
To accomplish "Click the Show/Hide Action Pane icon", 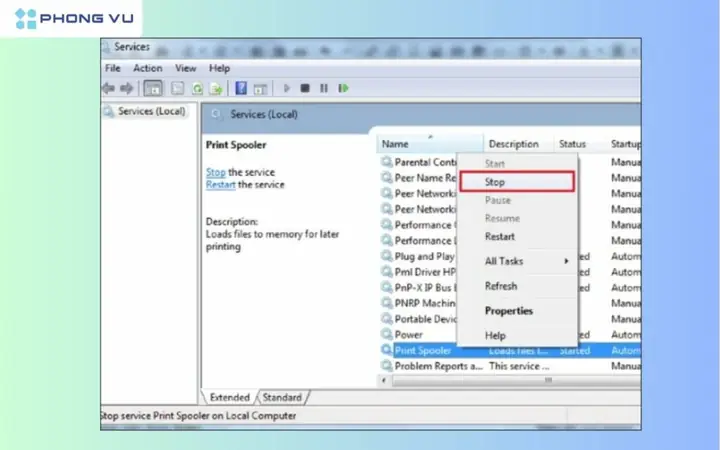I will 260,89.
